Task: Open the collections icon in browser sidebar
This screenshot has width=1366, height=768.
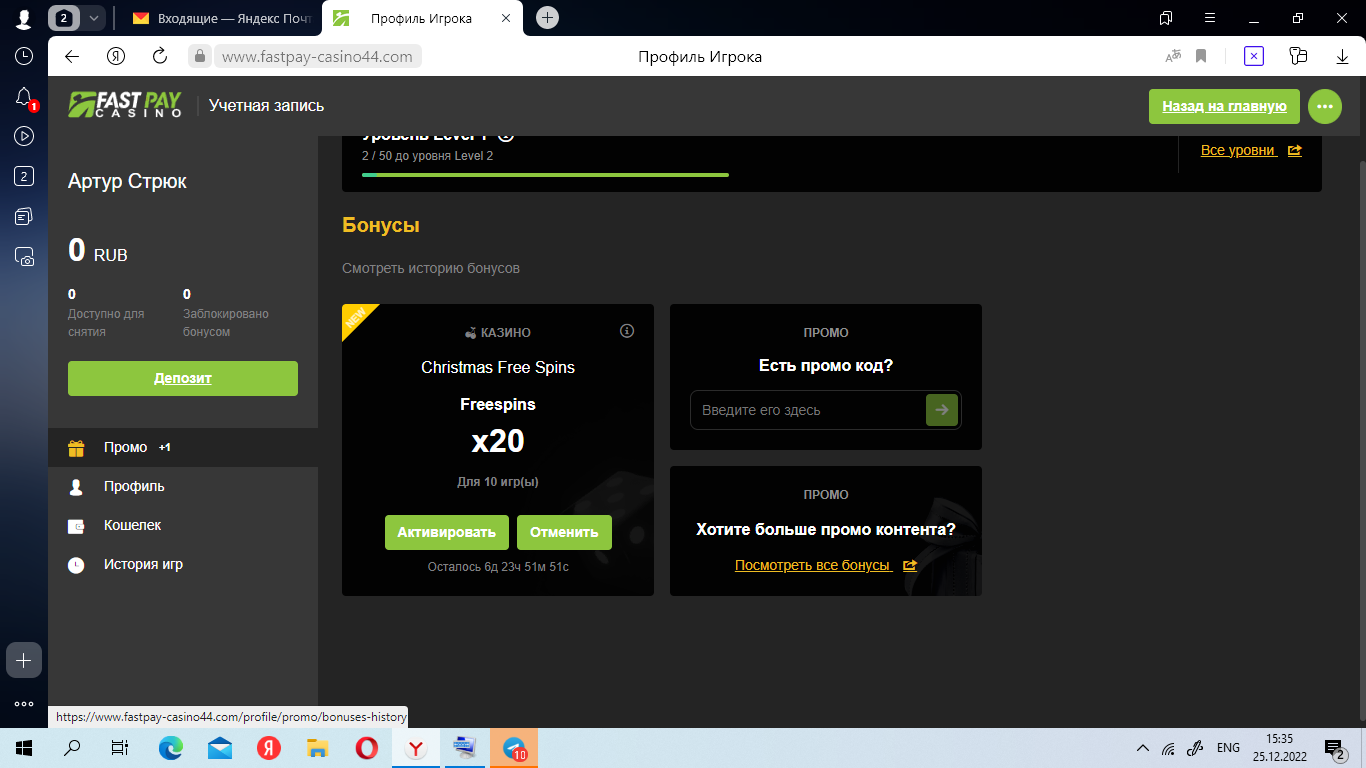Action: point(24,216)
